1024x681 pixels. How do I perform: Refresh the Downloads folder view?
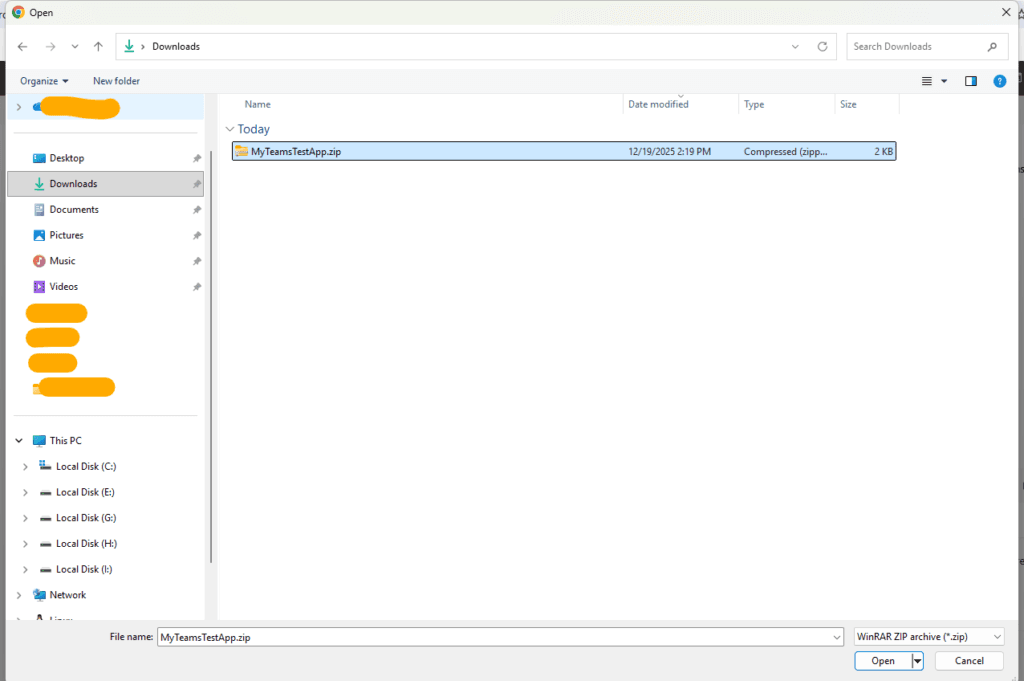pyautogui.click(x=822, y=47)
